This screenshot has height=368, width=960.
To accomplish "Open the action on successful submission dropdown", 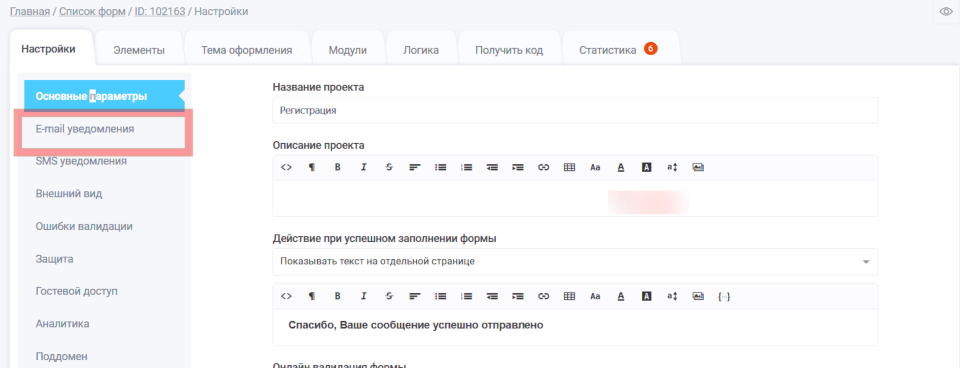I will click(x=575, y=261).
